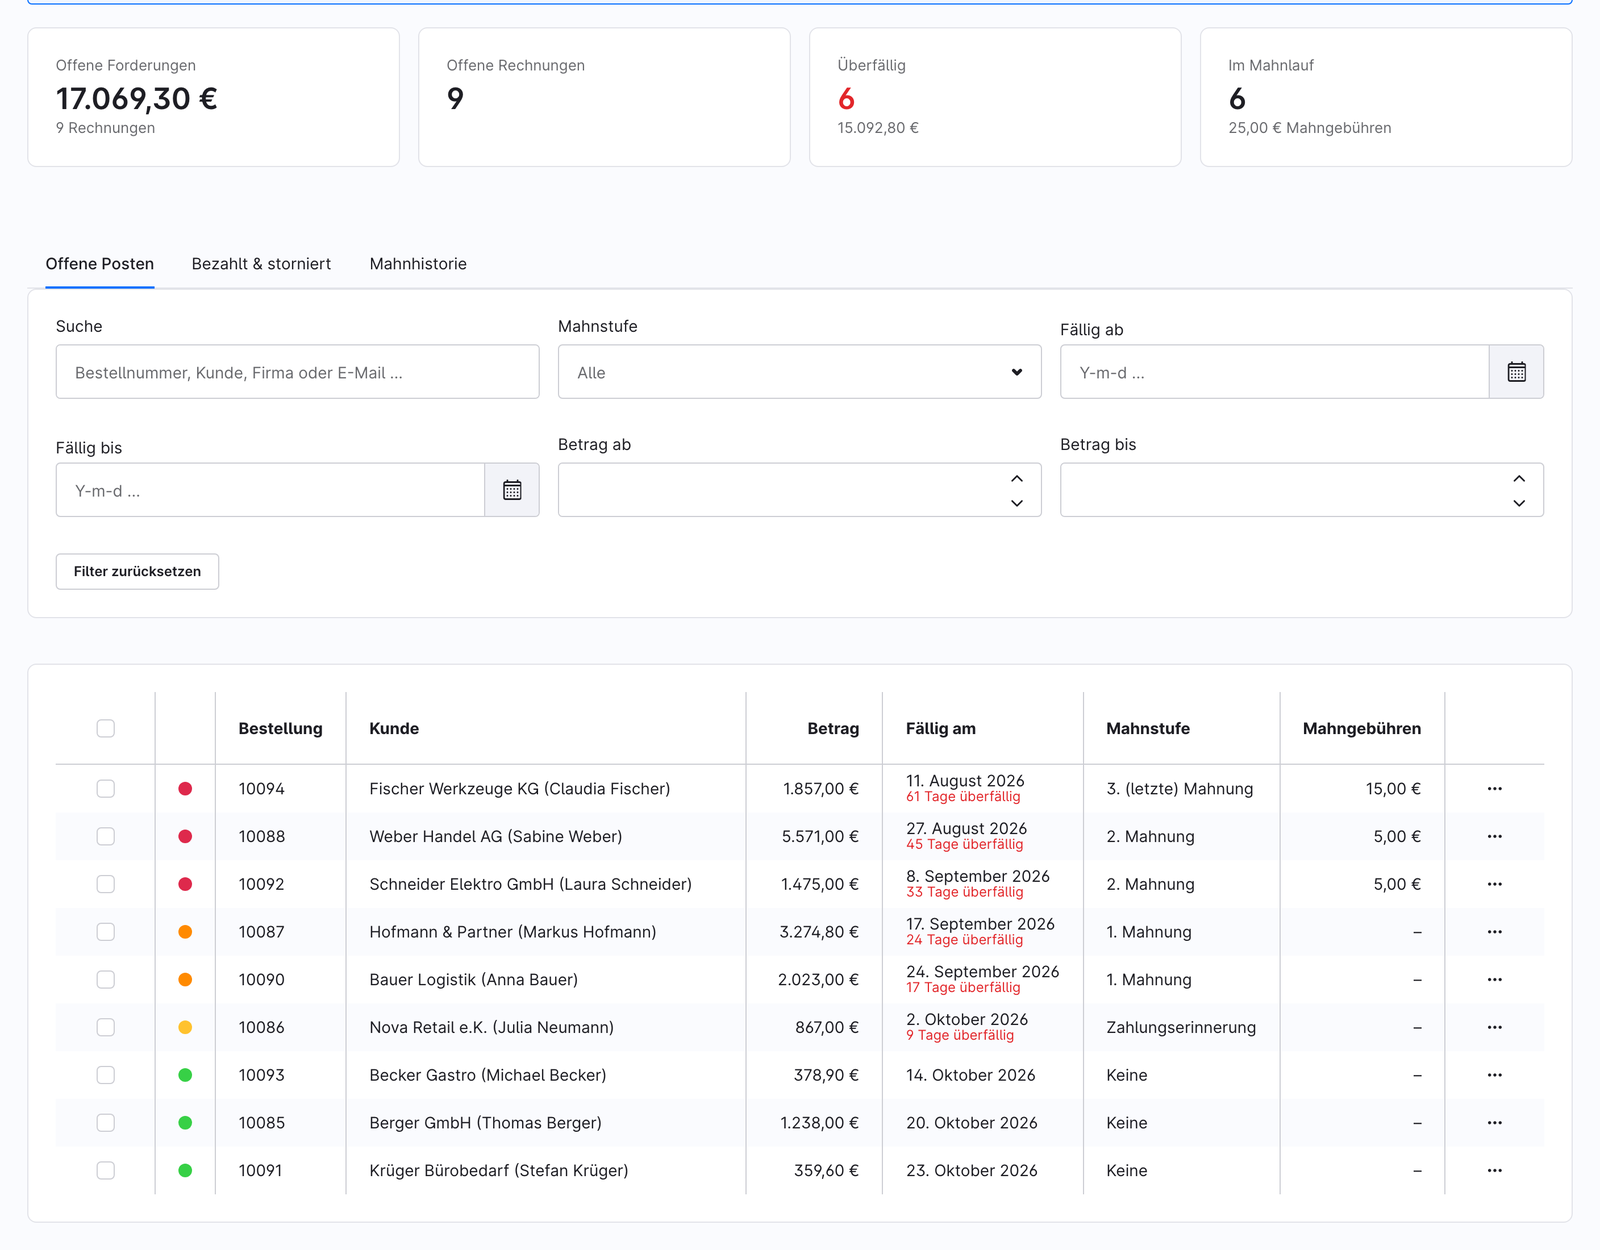Screen dimensions: 1600x1250
Task: Check the row for Bauer Logistik
Action: (105, 980)
